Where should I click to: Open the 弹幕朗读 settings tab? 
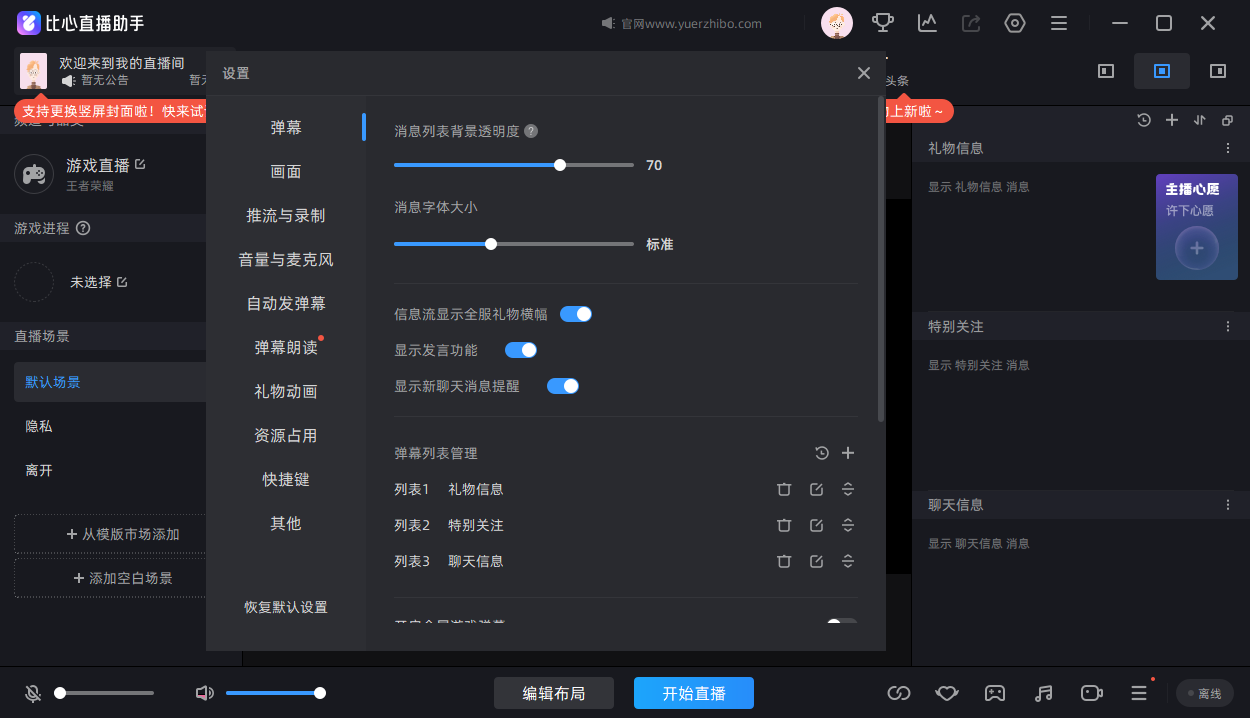tap(286, 348)
